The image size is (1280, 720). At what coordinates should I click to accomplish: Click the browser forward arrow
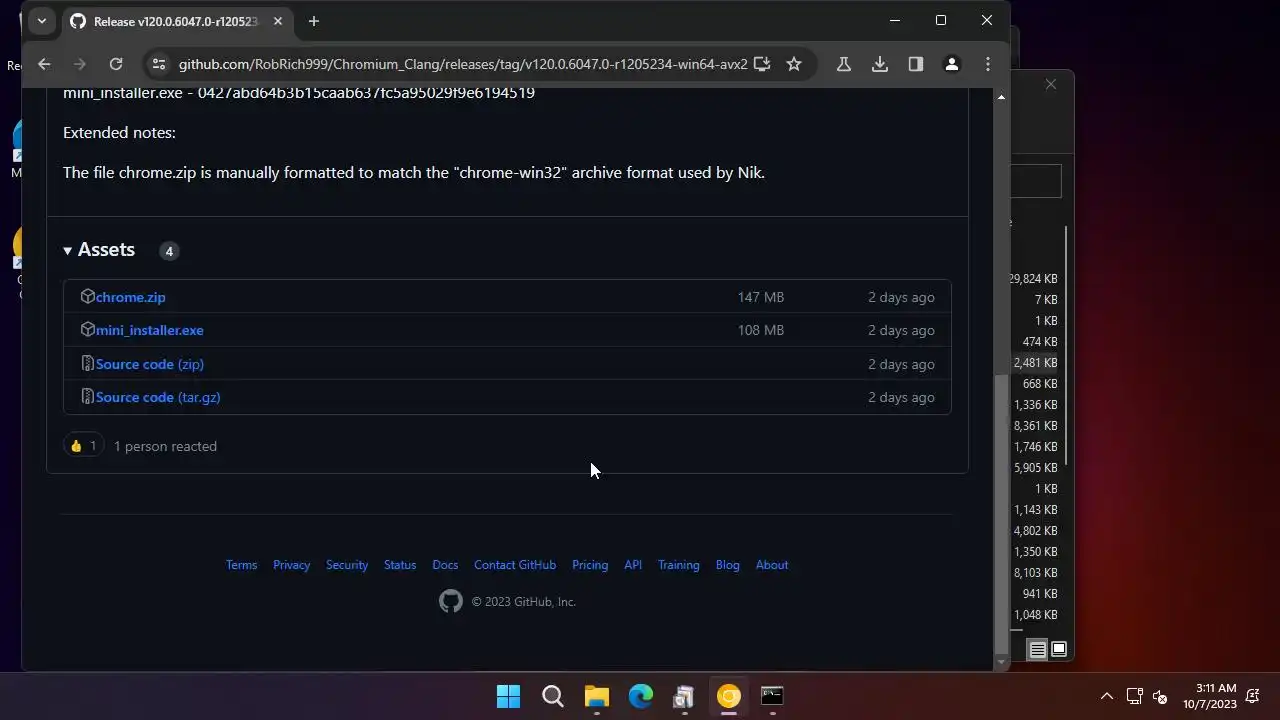[x=80, y=64]
